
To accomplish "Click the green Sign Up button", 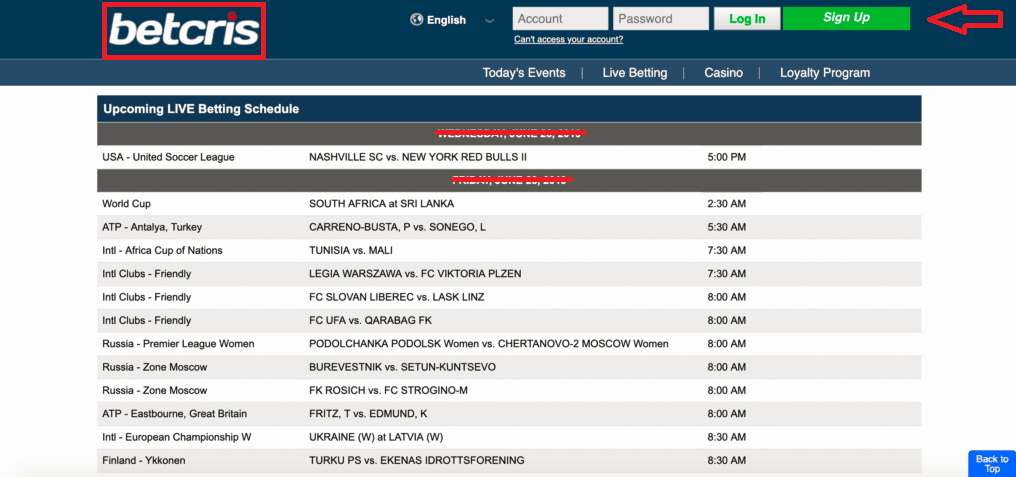I will coord(846,18).
